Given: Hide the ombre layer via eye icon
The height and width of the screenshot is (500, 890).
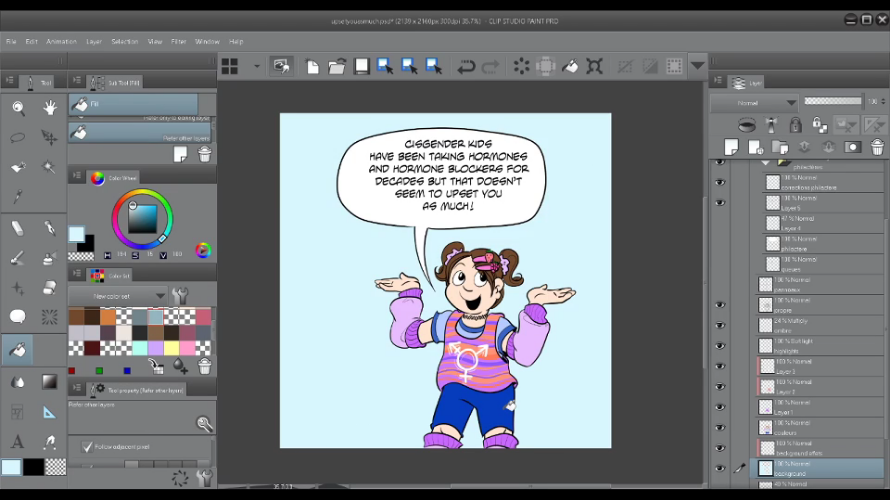Looking at the screenshot, I should click(x=720, y=325).
